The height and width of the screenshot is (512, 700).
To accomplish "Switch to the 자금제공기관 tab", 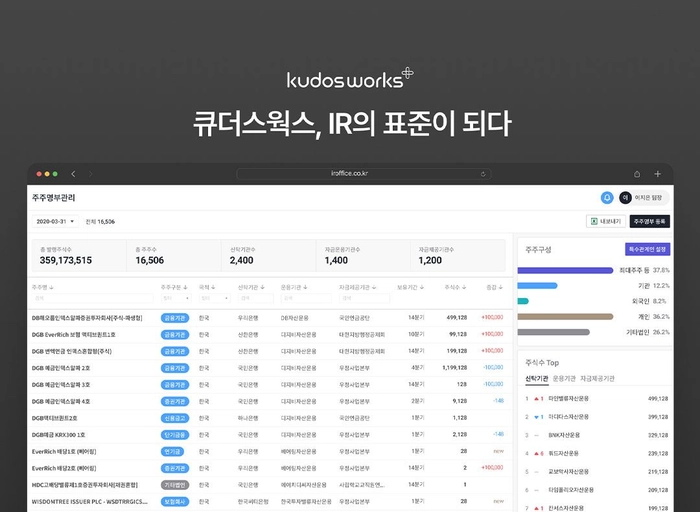I will click(599, 379).
